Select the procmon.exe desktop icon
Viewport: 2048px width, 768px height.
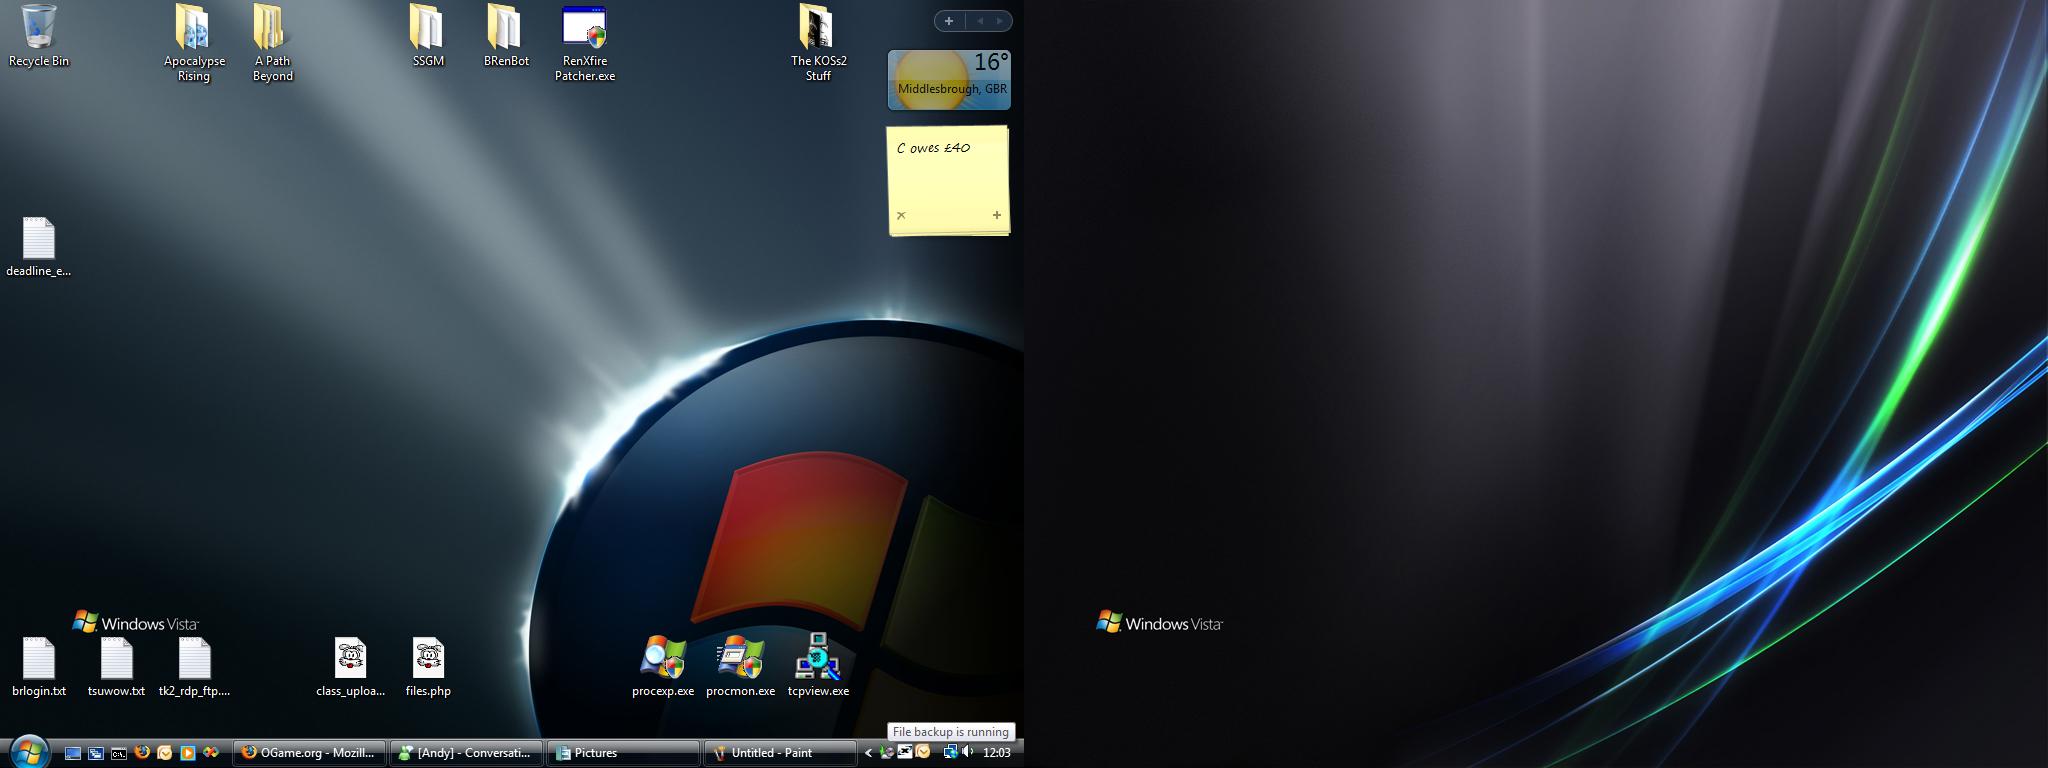[x=740, y=658]
